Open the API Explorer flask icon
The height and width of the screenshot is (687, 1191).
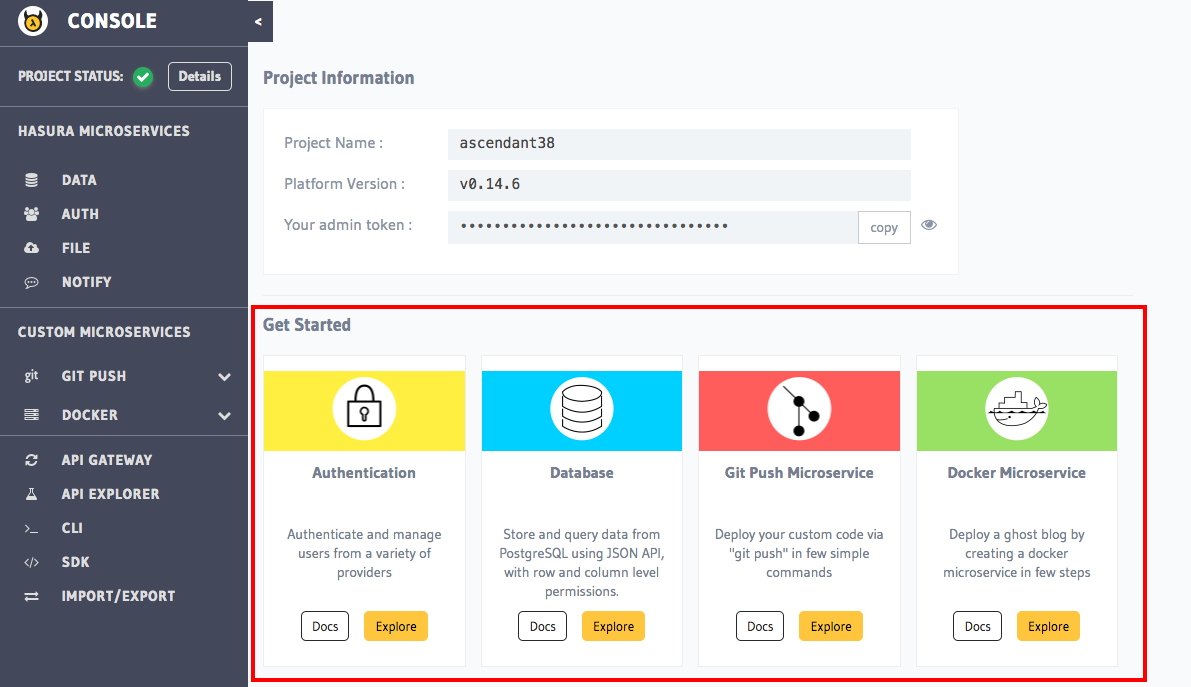click(32, 494)
